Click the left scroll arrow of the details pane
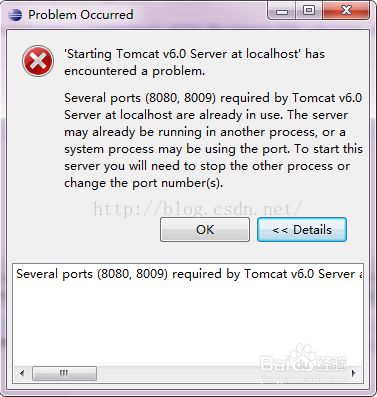This screenshot has width=377, height=397. 22,373
